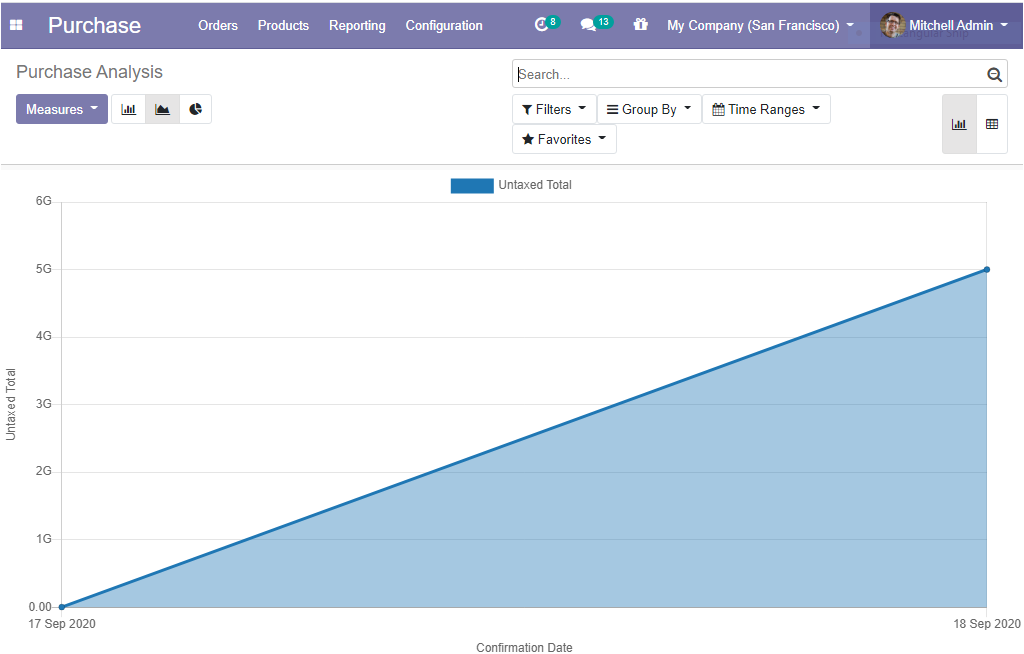
Task: Open the Products menu
Action: pyautogui.click(x=283, y=25)
